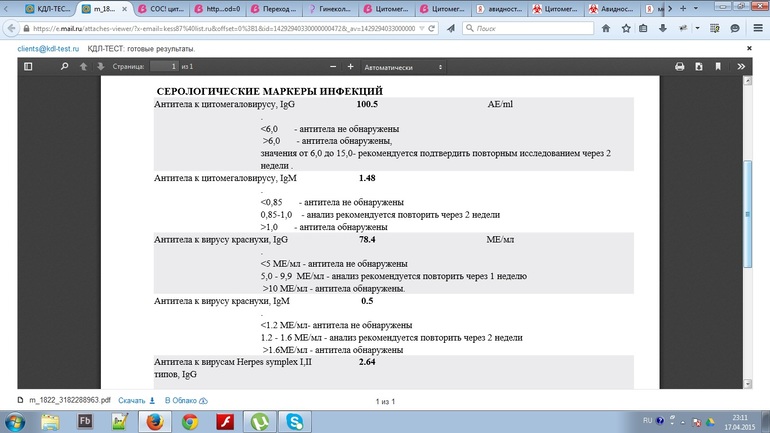Click the address bar URL

(x=224, y=28)
